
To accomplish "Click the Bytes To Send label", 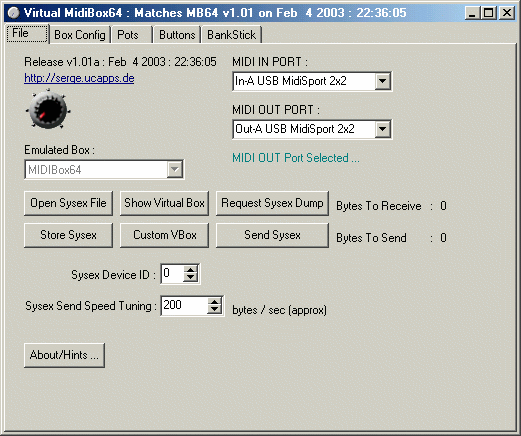I will click(371, 238).
